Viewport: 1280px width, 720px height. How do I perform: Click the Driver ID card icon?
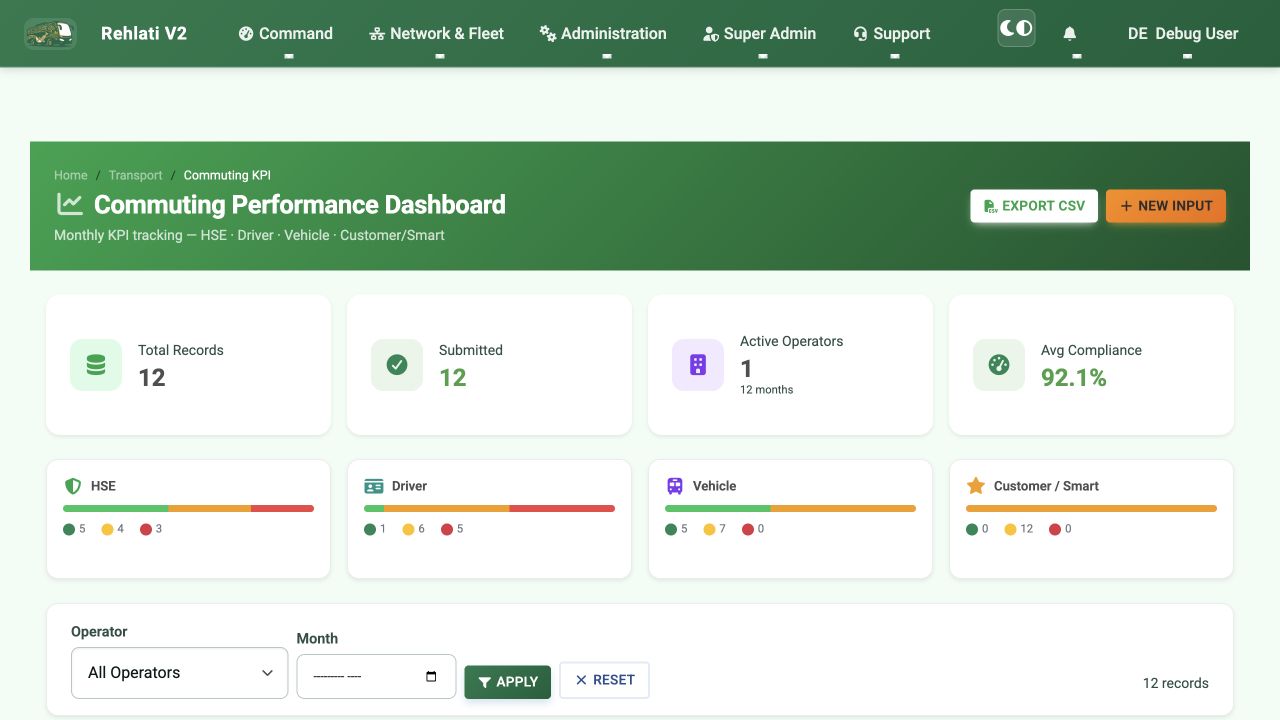click(x=374, y=486)
